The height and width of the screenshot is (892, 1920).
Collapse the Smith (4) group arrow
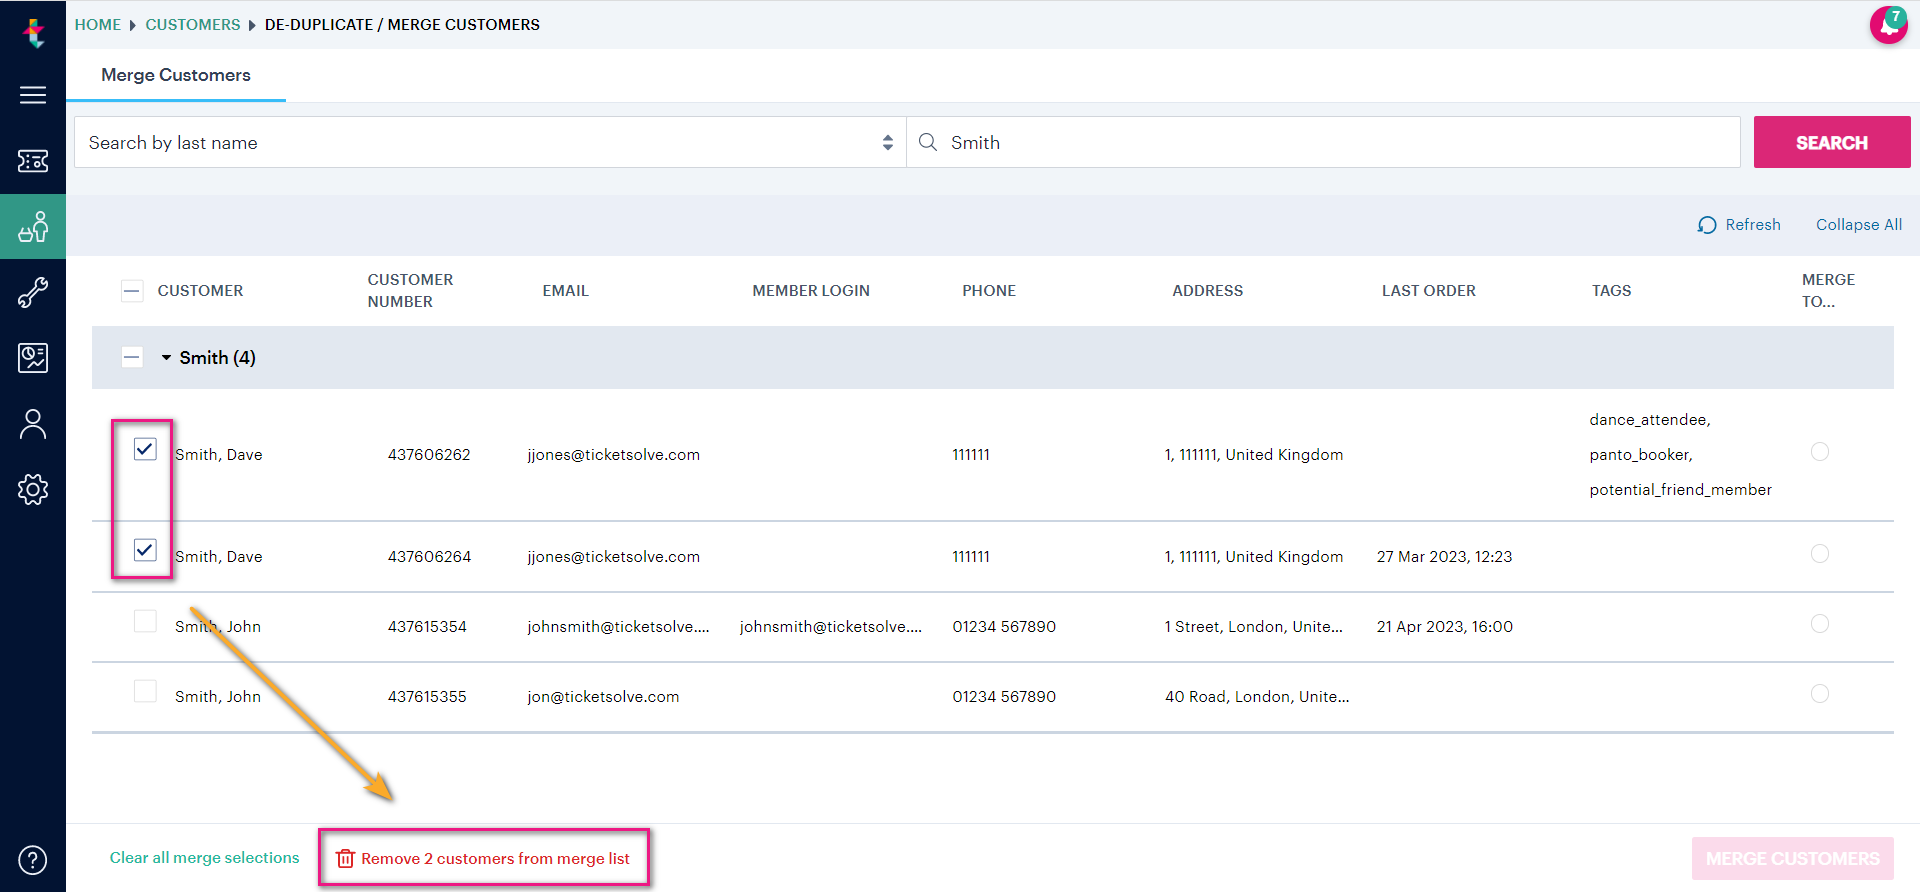166,358
